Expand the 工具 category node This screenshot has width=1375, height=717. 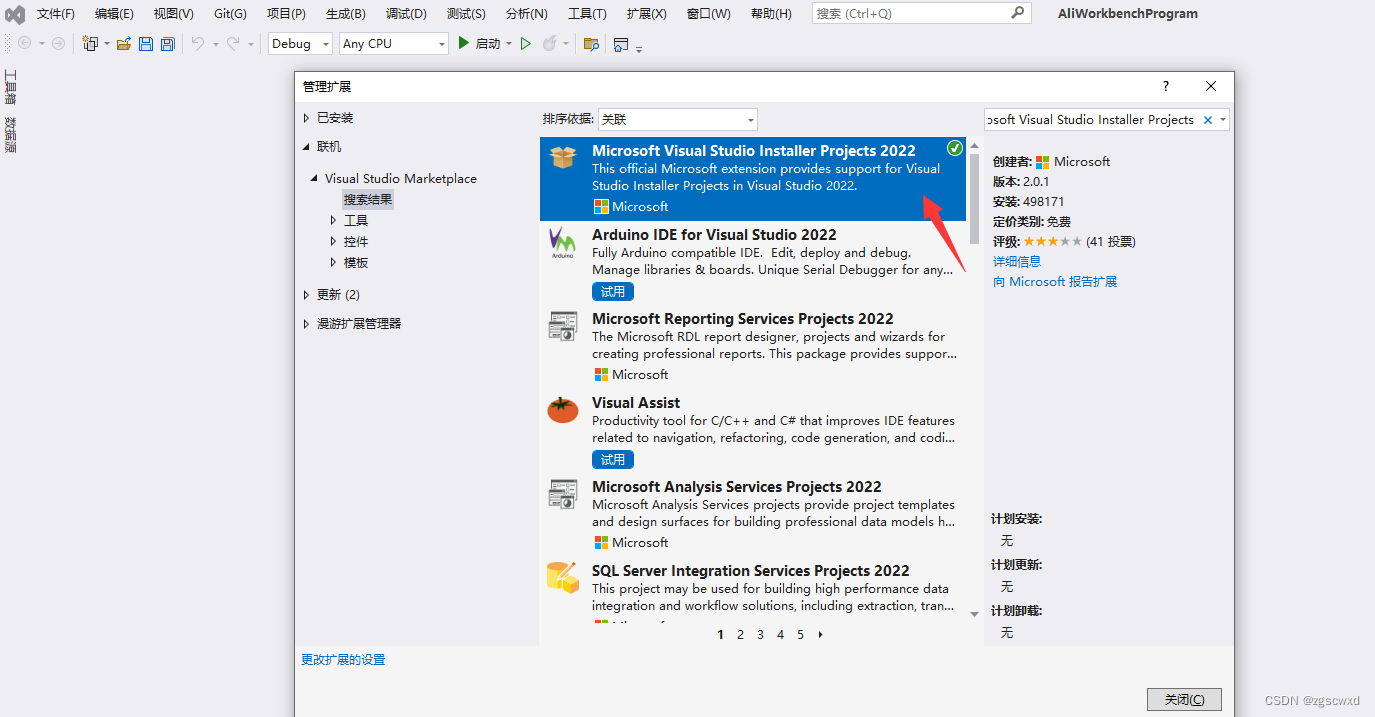[x=334, y=220]
